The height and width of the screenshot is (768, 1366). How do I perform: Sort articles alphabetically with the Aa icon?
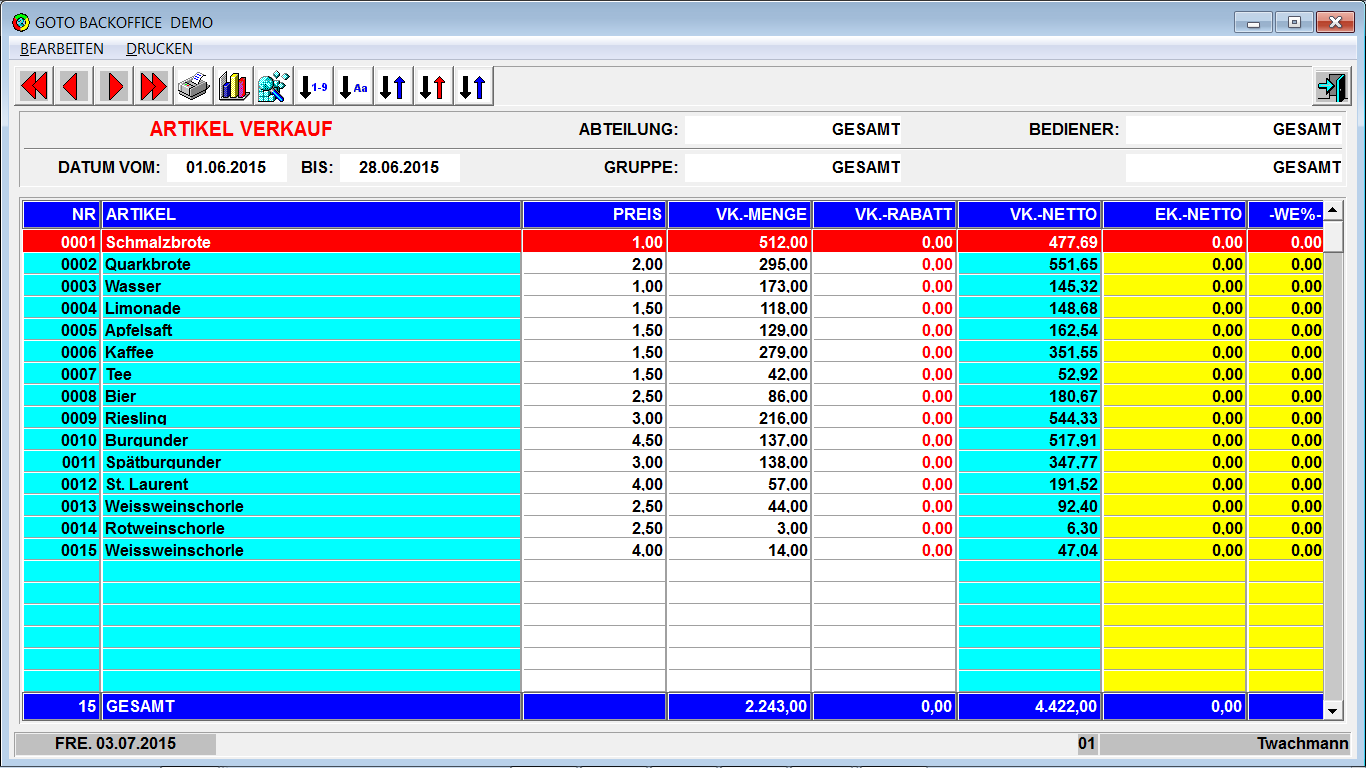coord(352,87)
